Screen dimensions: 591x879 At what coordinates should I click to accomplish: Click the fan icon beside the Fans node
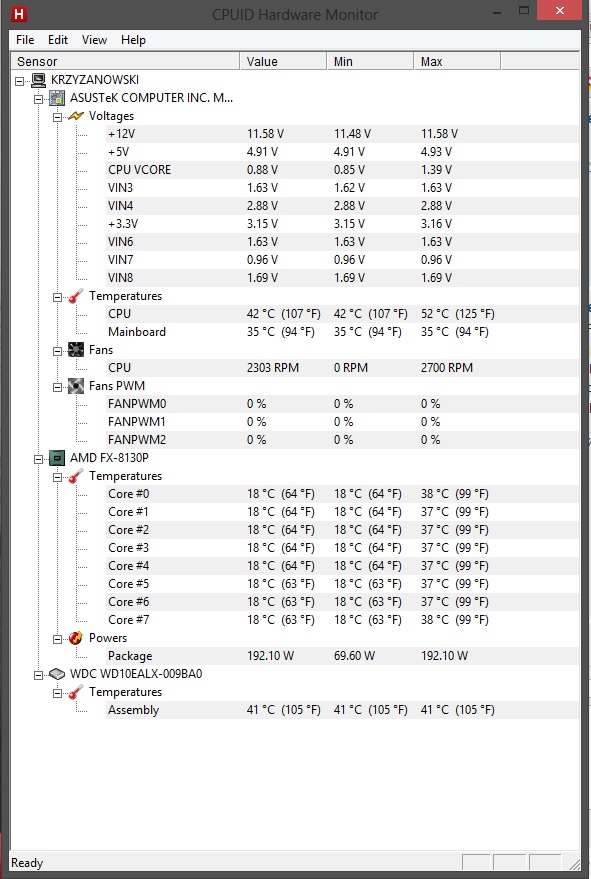(76, 350)
